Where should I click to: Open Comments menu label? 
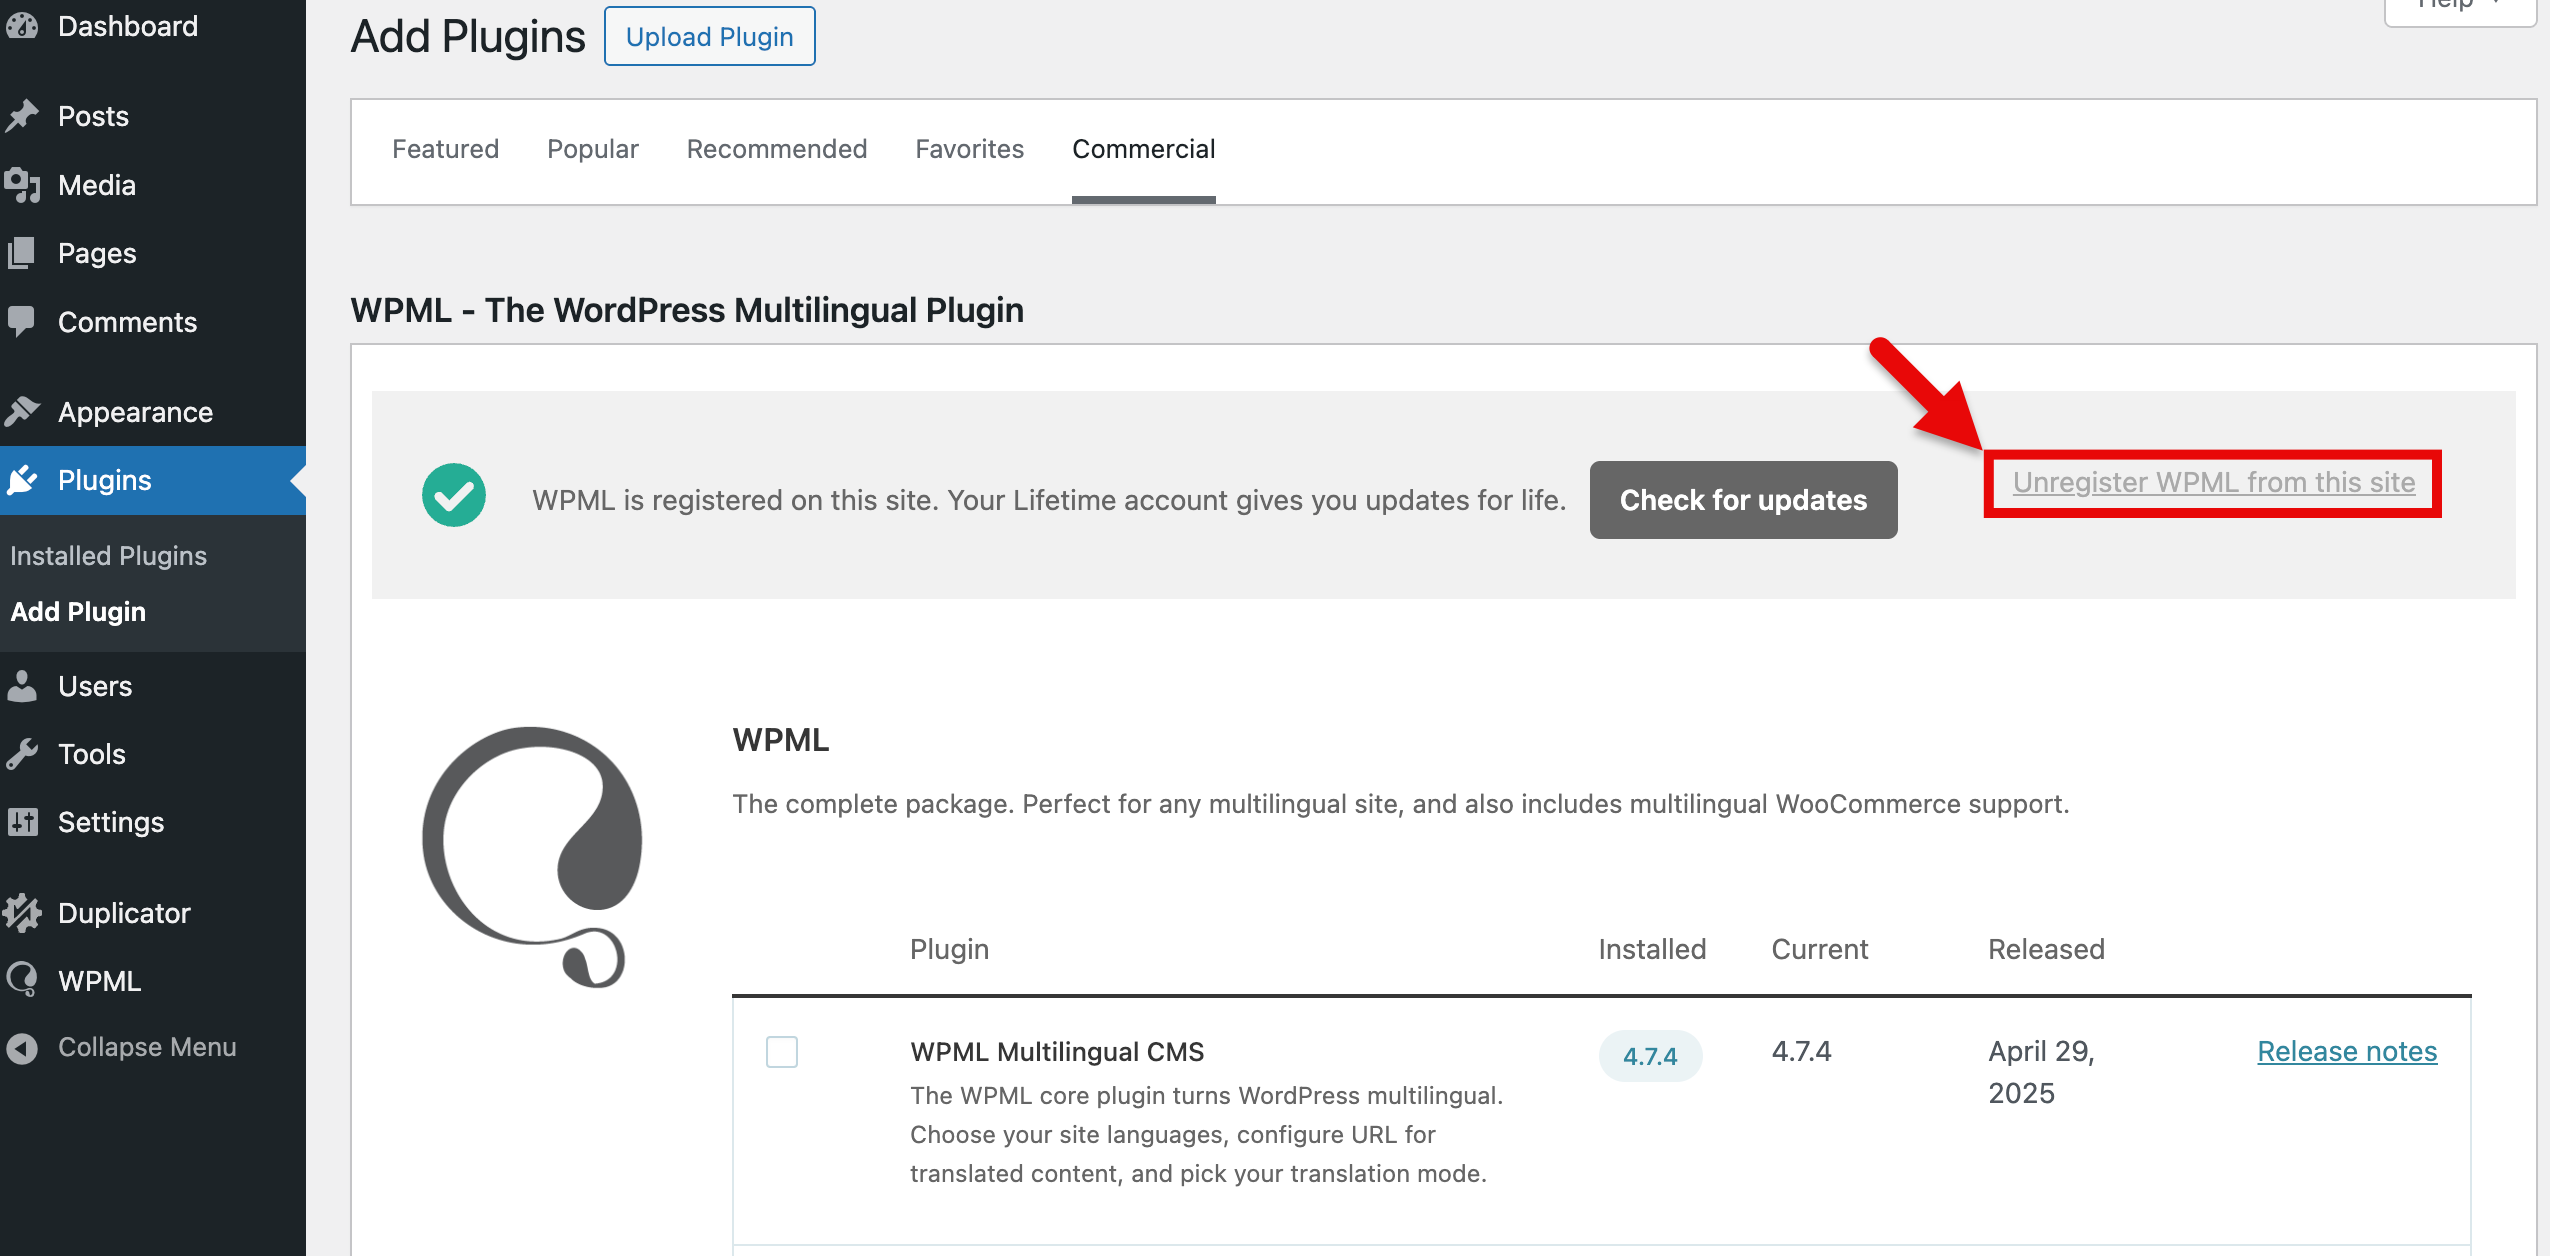pyautogui.click(x=128, y=322)
